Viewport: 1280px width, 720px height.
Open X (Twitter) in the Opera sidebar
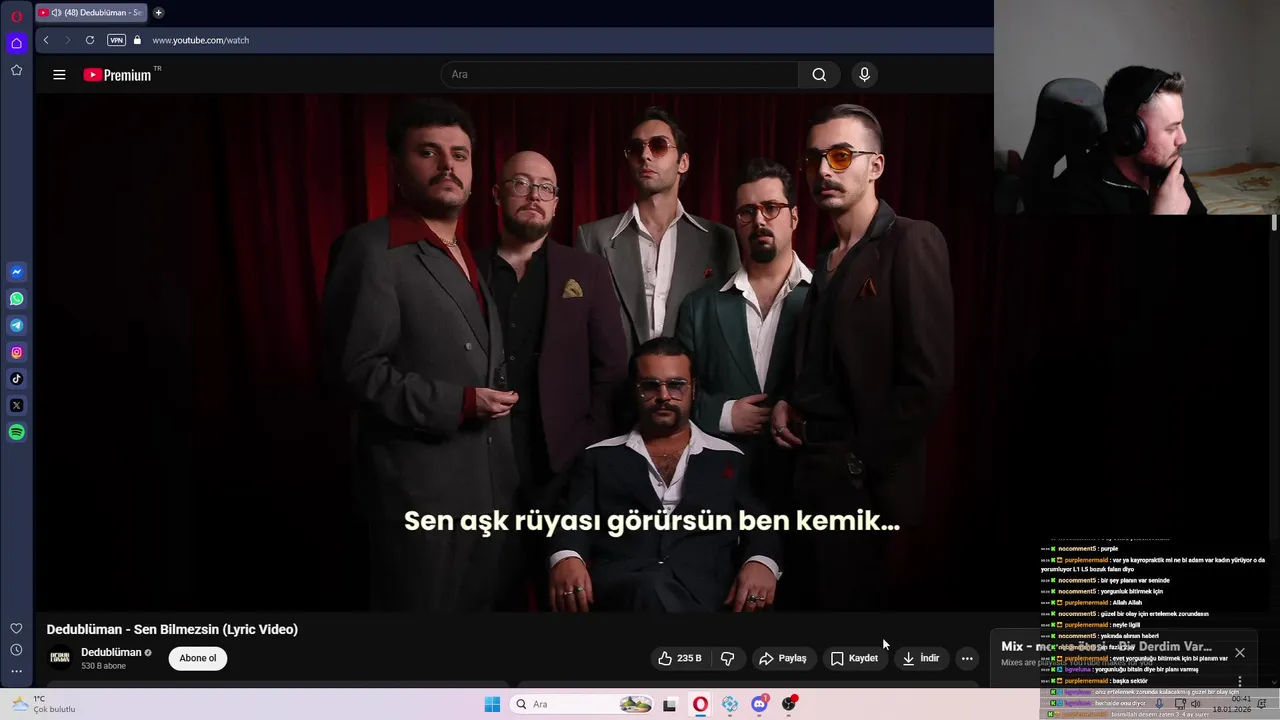16,405
